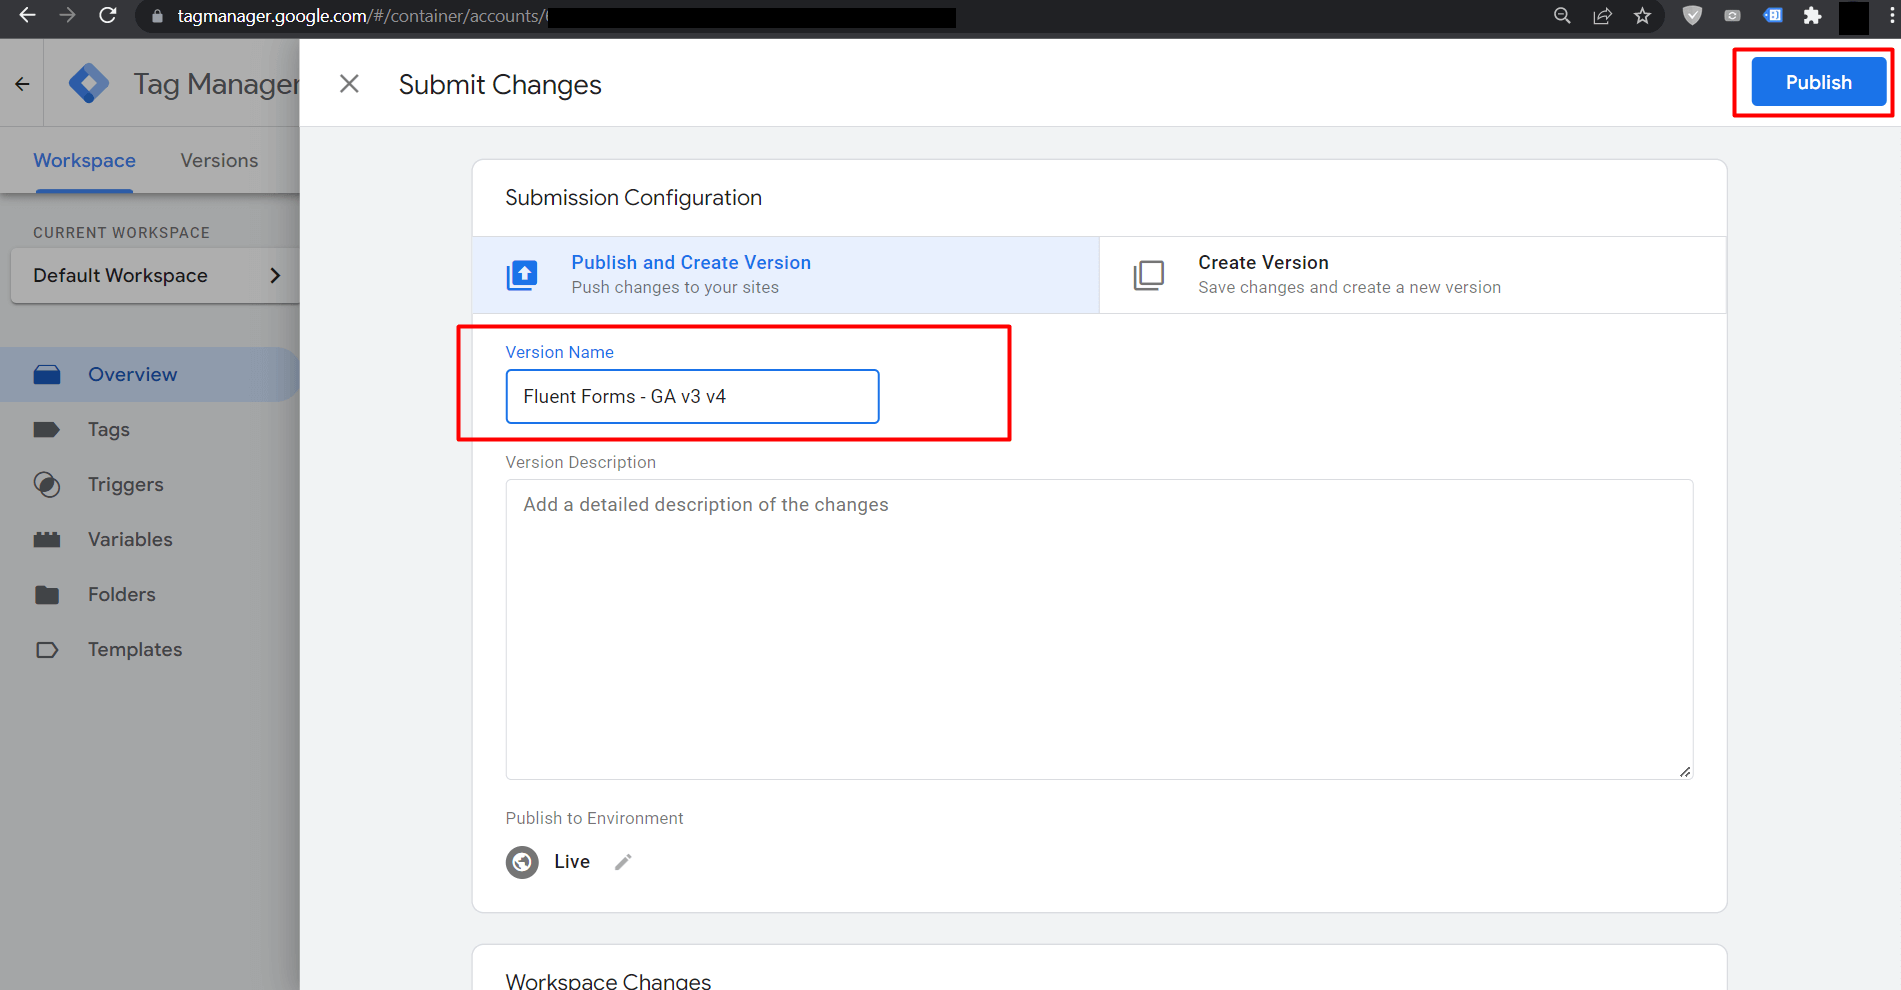Click the Live environment globe icon
Image resolution: width=1901 pixels, height=990 pixels.
(522, 862)
